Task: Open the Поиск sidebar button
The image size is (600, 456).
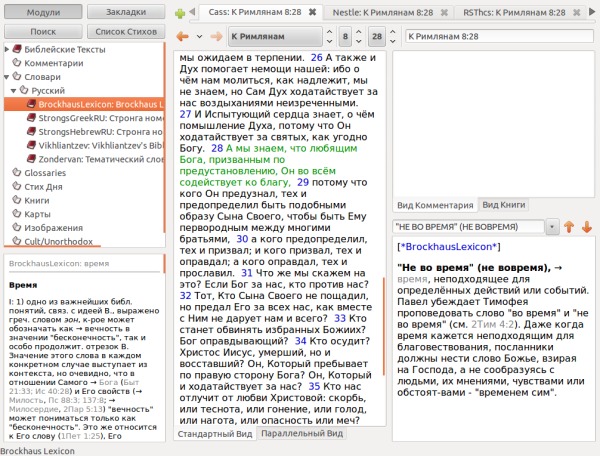Action: pyautogui.click(x=43, y=31)
